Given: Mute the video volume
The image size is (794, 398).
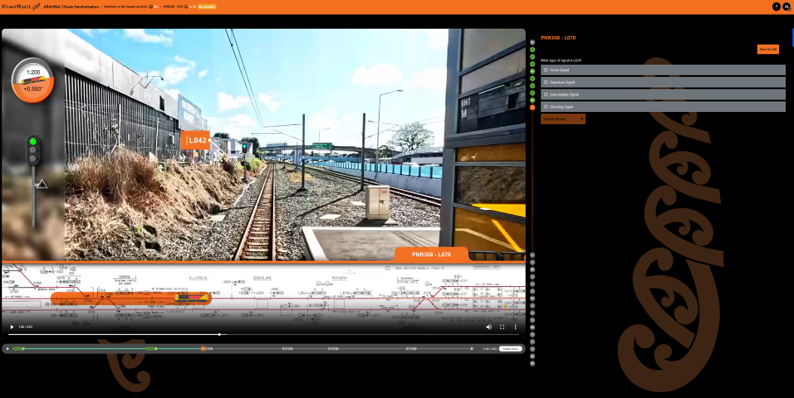Looking at the screenshot, I should (489, 327).
